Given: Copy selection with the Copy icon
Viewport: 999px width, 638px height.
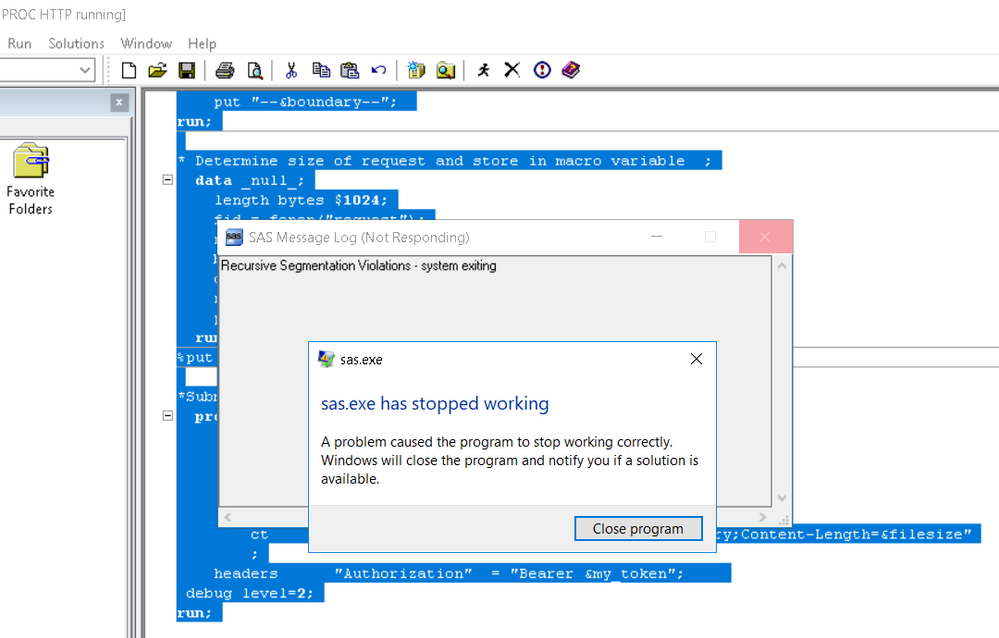Looking at the screenshot, I should 321,70.
